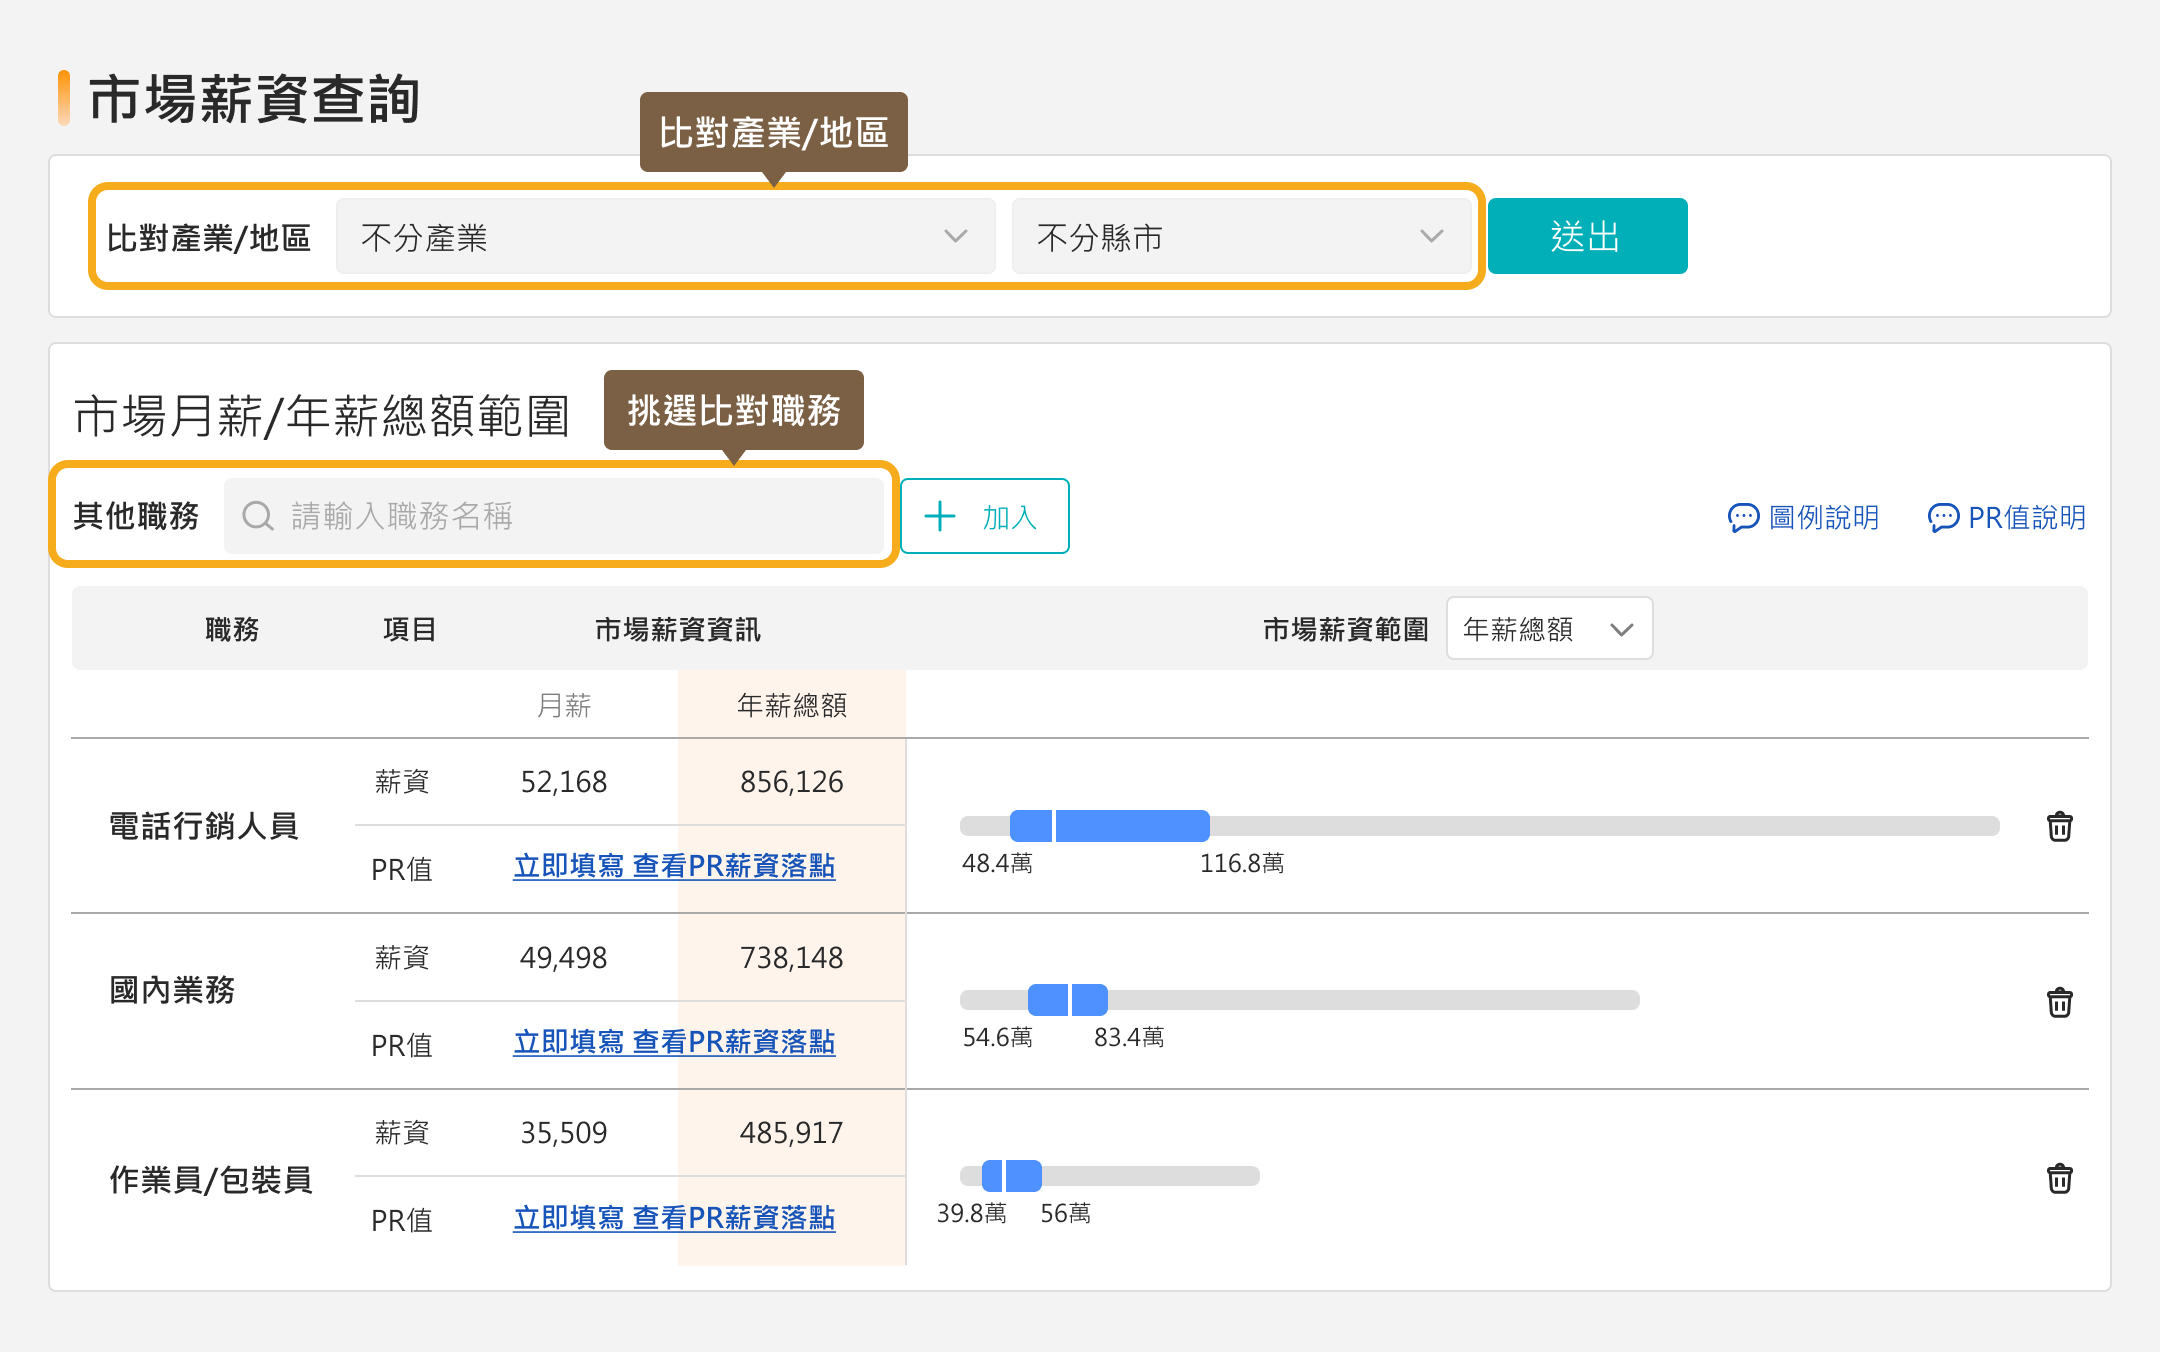Click the 市場薪資資訊 table header
2160x1352 pixels.
pos(678,629)
